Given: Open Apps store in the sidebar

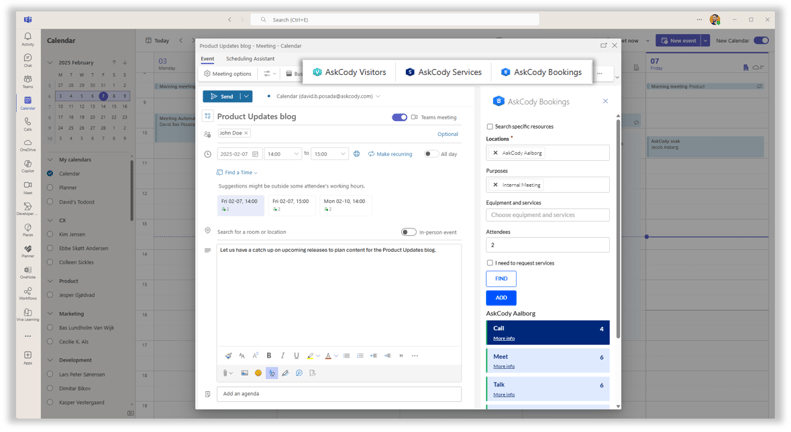Looking at the screenshot, I should tap(28, 357).
